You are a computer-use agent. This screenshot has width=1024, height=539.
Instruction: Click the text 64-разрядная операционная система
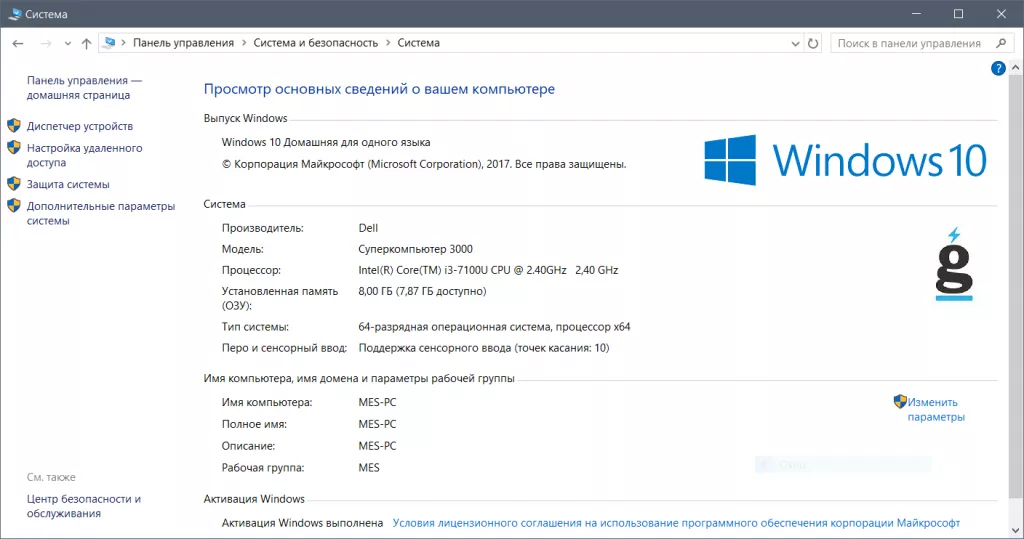[455, 327]
